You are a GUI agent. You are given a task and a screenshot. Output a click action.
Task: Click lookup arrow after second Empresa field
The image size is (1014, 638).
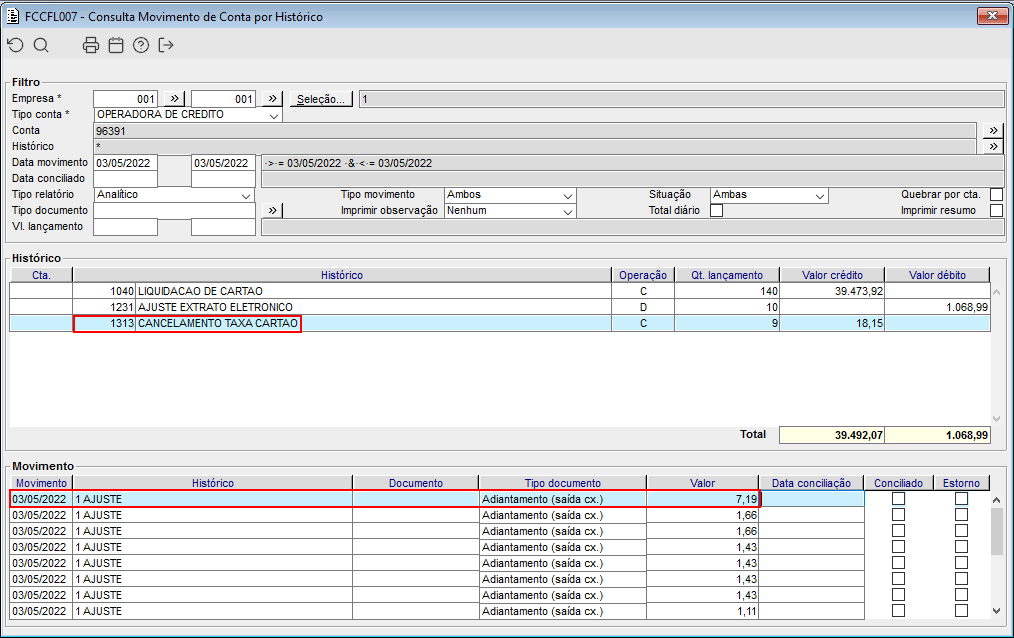[272, 98]
